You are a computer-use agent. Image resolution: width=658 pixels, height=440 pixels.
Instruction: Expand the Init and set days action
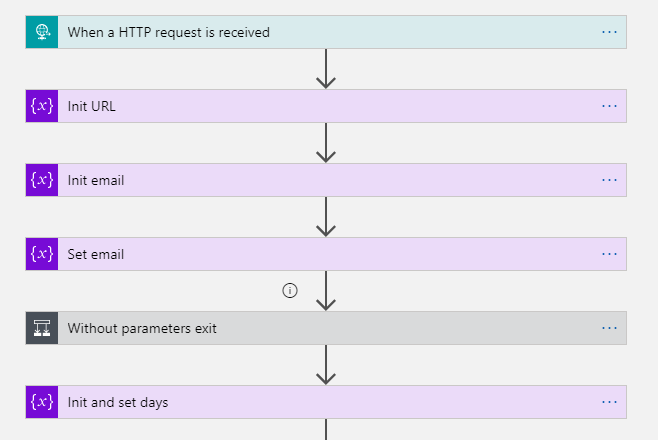pyautogui.click(x=326, y=402)
